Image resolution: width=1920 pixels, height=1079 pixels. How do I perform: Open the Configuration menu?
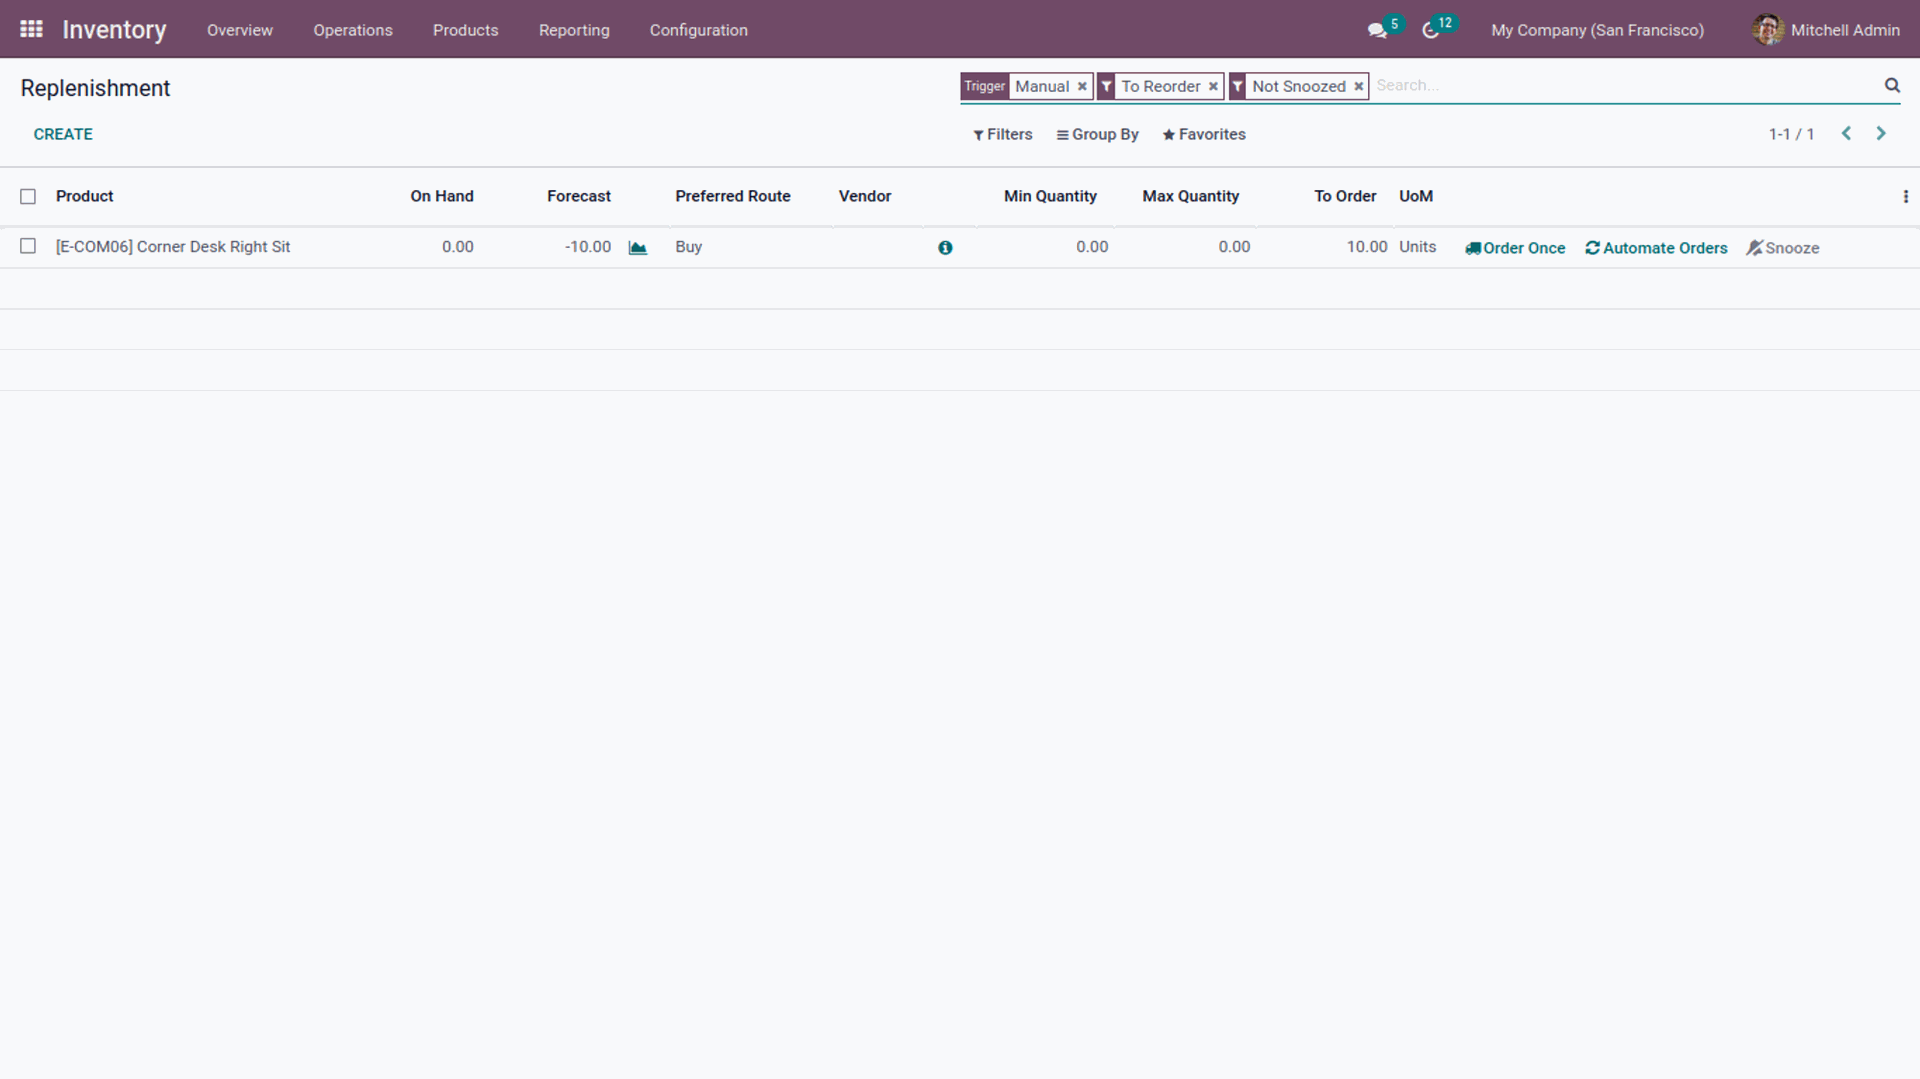[x=699, y=30]
